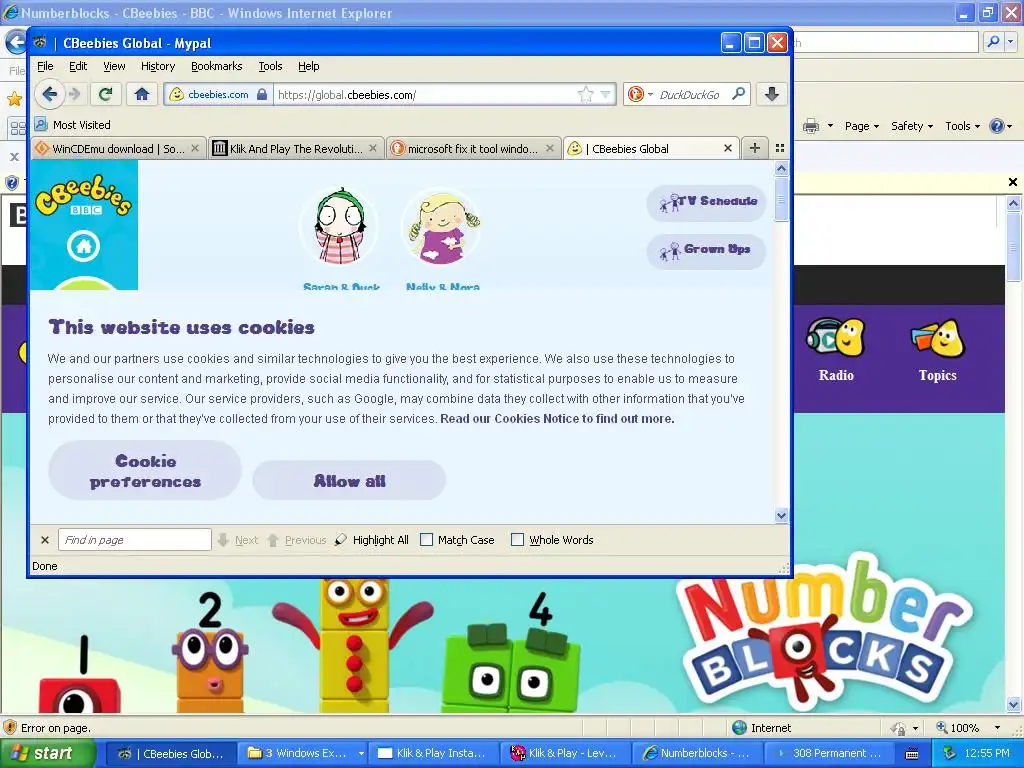1024x768 pixels.
Task: Open the View menu in Mypal
Action: 114,66
